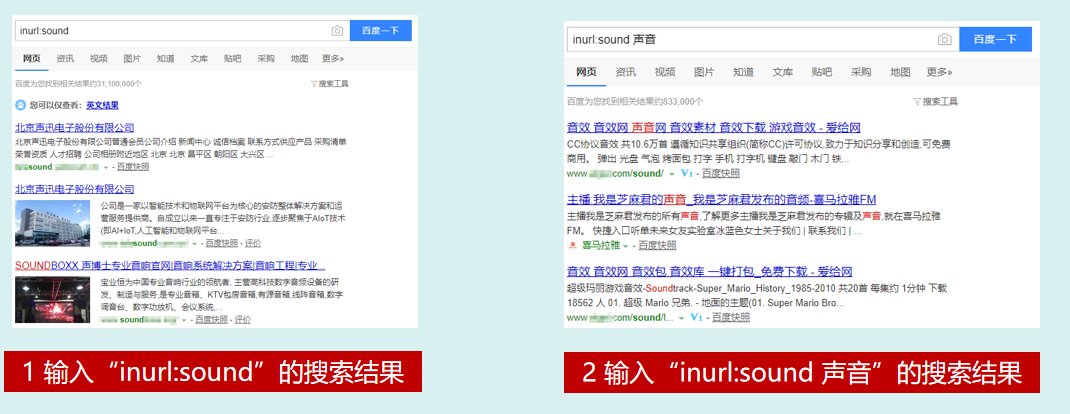Expand 更多» in the left window

pos(333,59)
